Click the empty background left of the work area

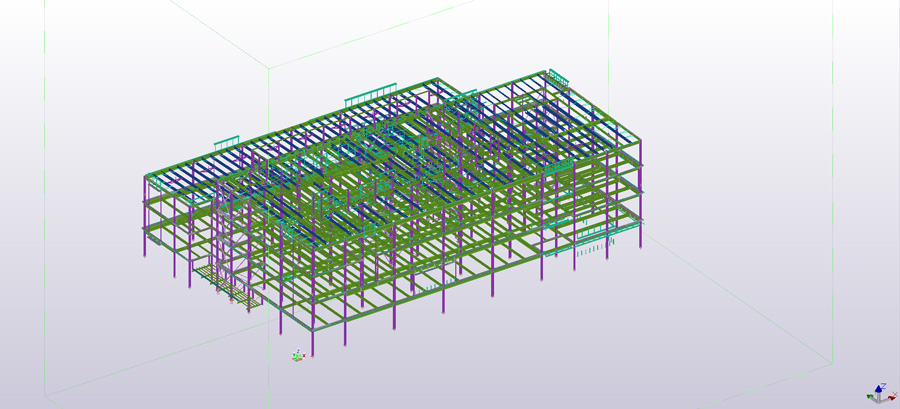(20, 200)
